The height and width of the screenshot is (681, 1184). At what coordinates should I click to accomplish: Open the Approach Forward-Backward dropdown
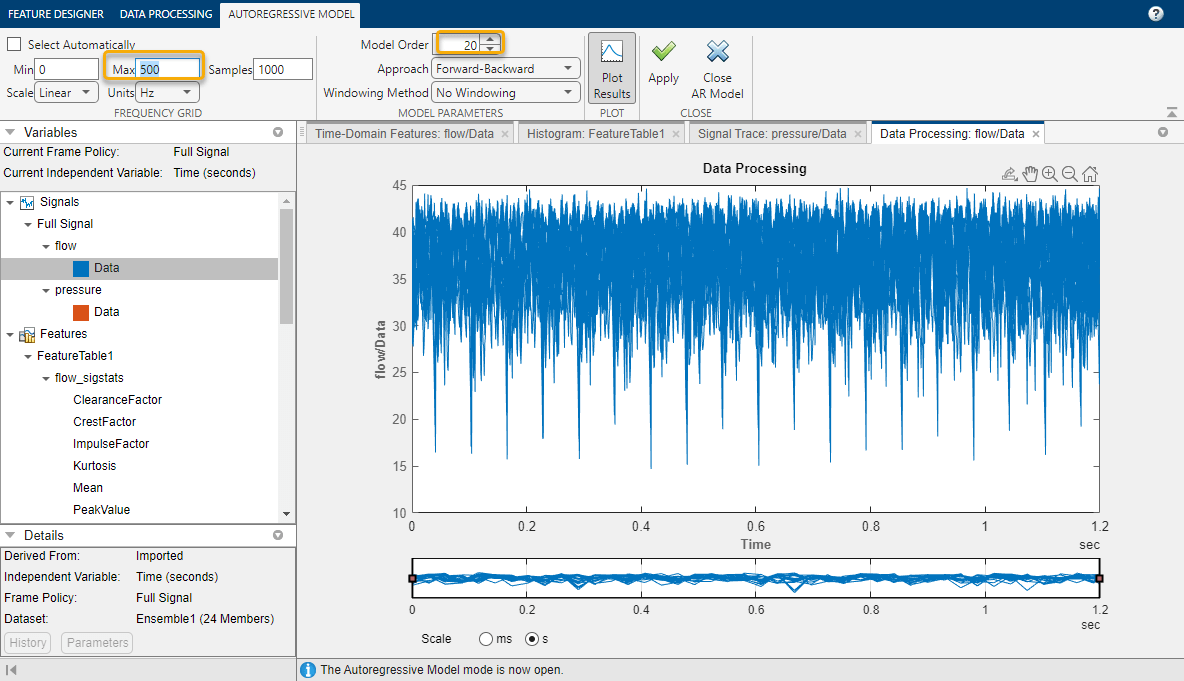point(506,69)
